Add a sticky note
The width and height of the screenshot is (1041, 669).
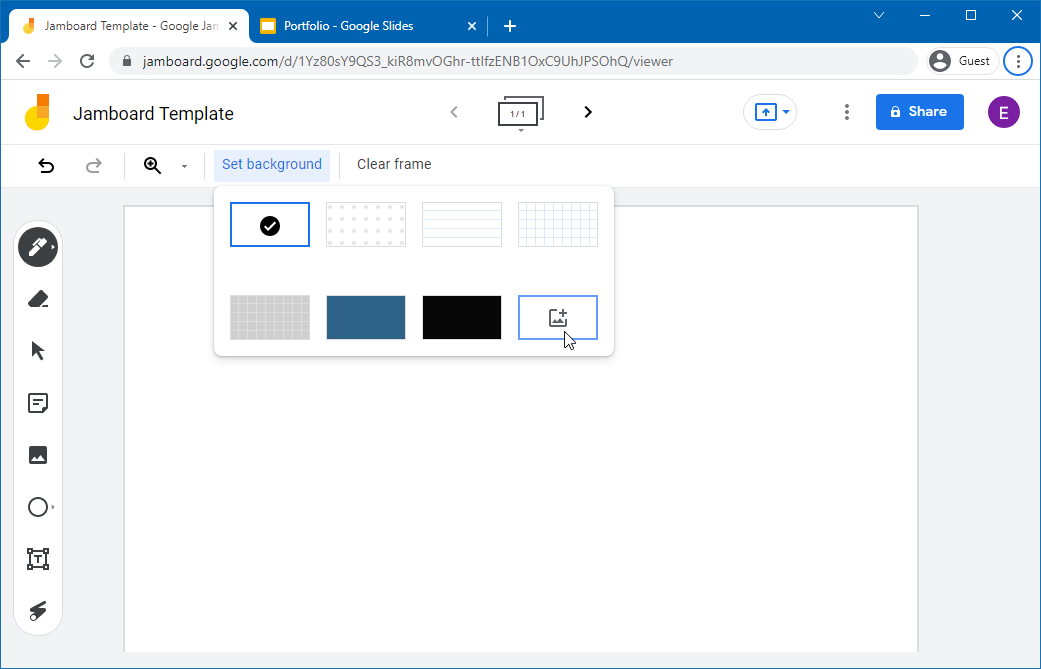coord(38,403)
